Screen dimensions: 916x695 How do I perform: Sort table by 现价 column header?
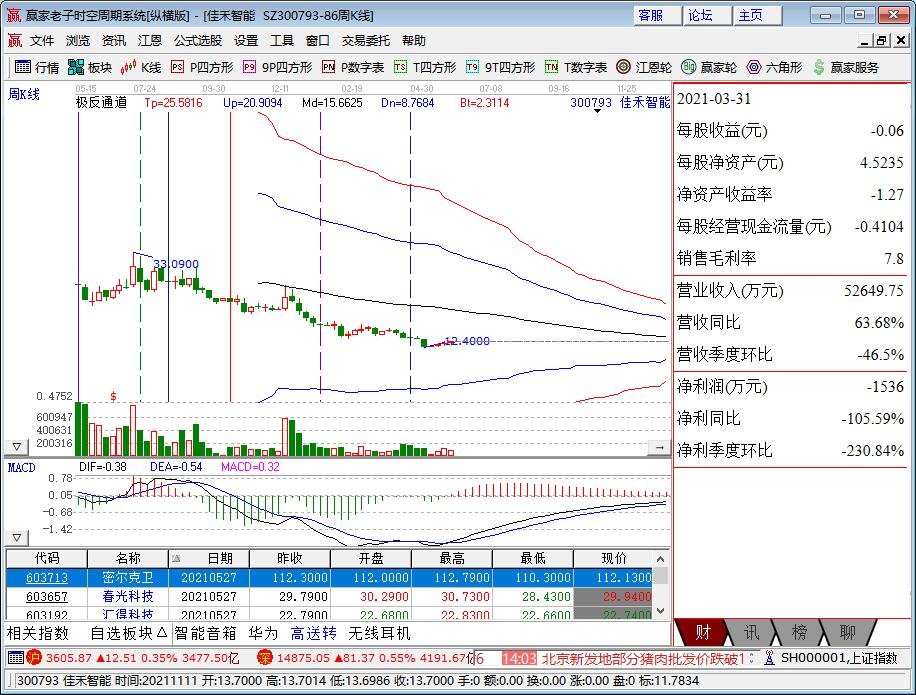tap(613, 558)
